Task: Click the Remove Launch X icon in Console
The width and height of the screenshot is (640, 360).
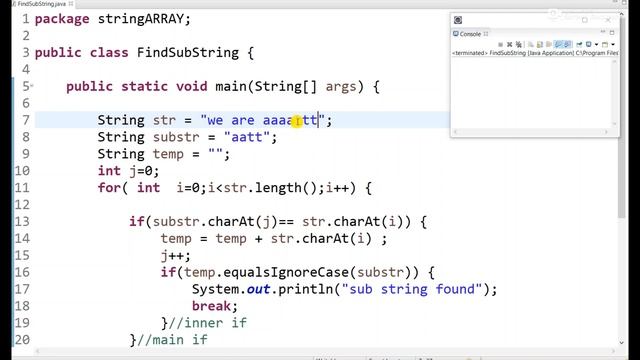Action: click(509, 44)
